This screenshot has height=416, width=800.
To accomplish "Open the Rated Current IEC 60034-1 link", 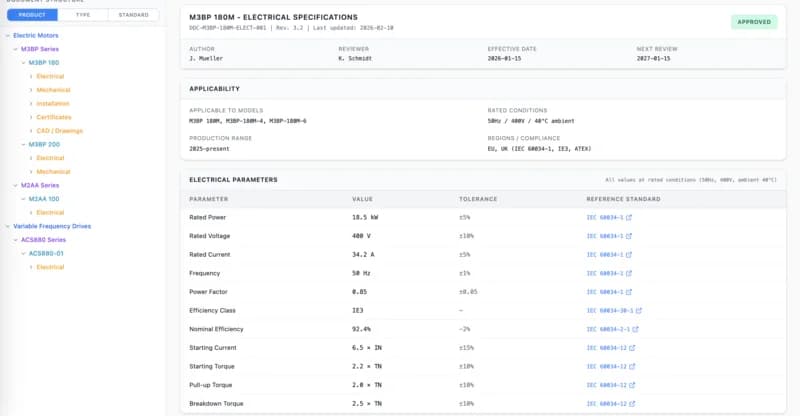I will pos(604,255).
